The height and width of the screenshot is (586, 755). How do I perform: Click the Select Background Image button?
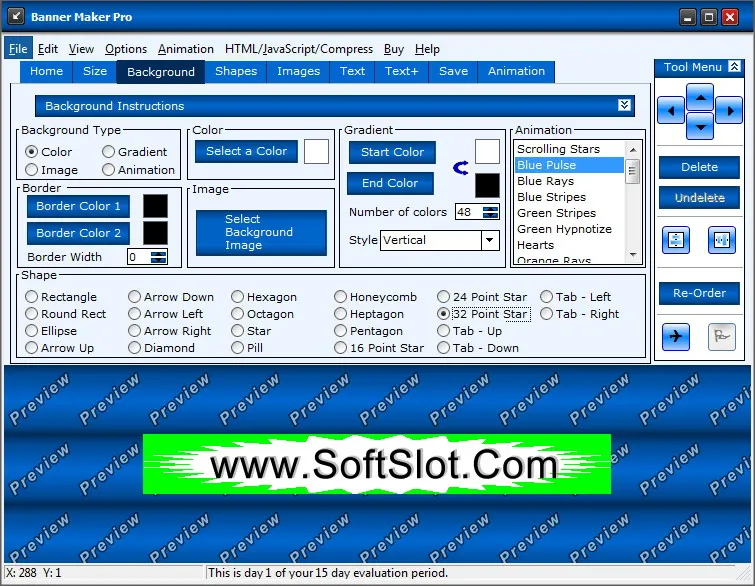261,232
